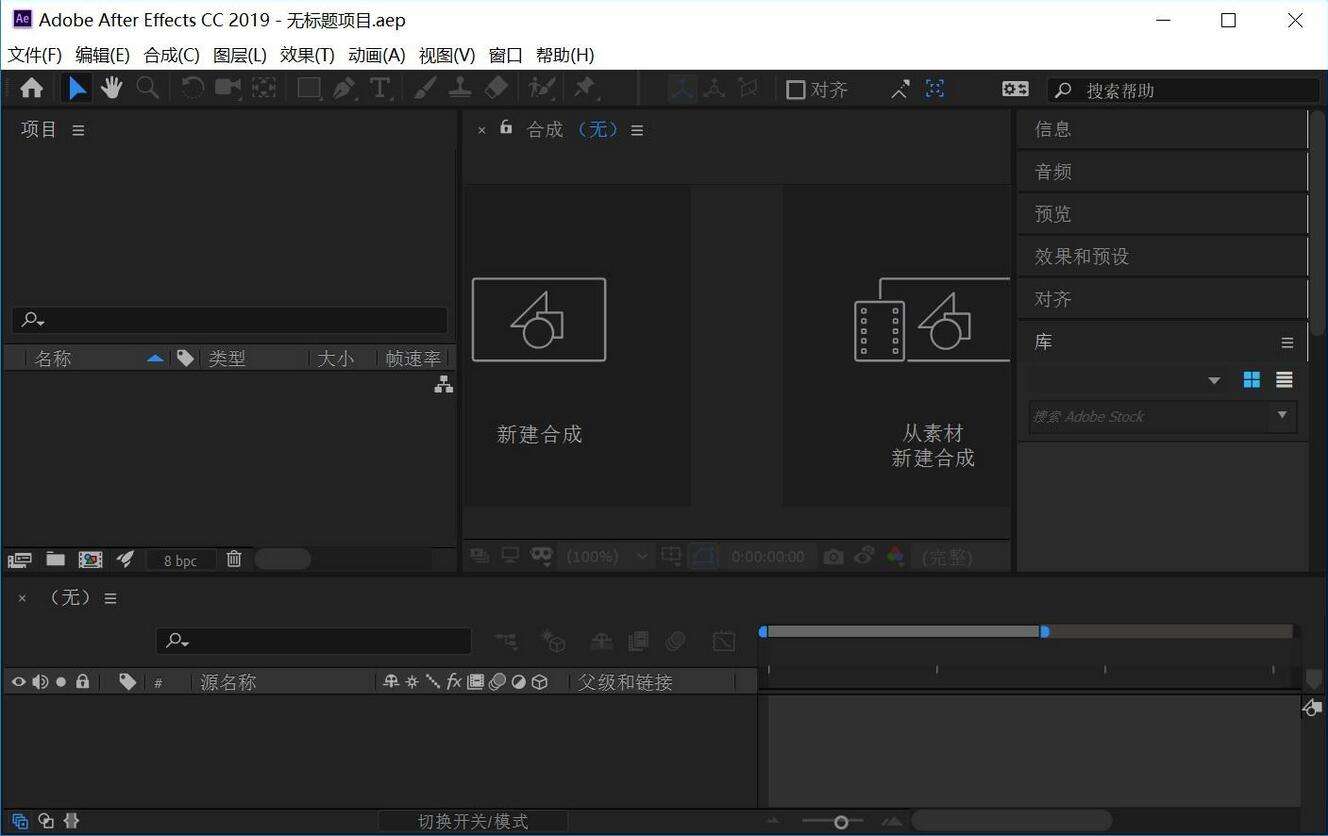Select the Pen tool
This screenshot has height=836, width=1328.
click(344, 89)
